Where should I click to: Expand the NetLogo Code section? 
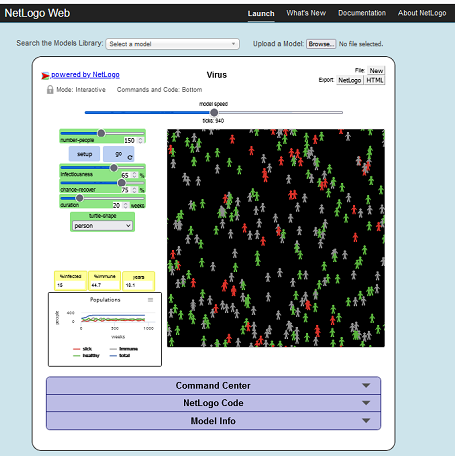pos(213,403)
